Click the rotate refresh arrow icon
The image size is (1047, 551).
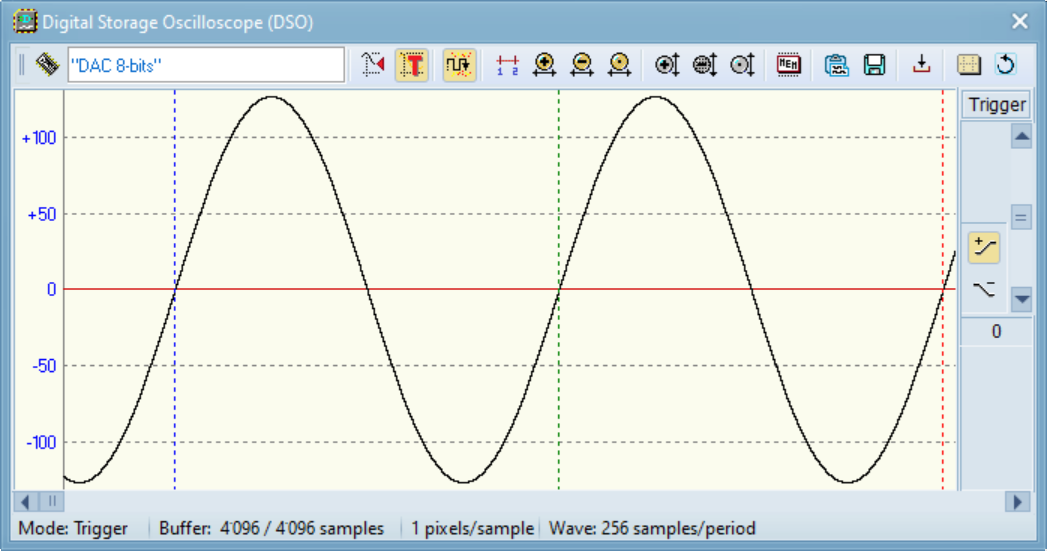[x=1006, y=65]
